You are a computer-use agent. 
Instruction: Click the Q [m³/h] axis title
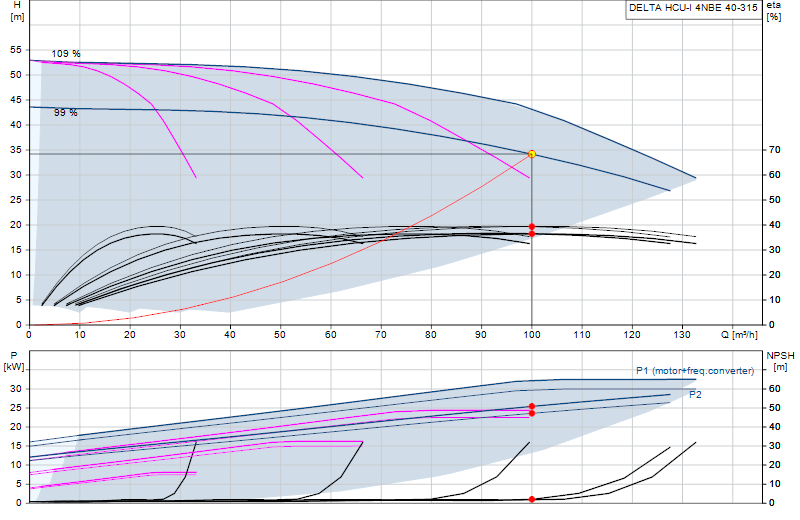click(x=739, y=335)
